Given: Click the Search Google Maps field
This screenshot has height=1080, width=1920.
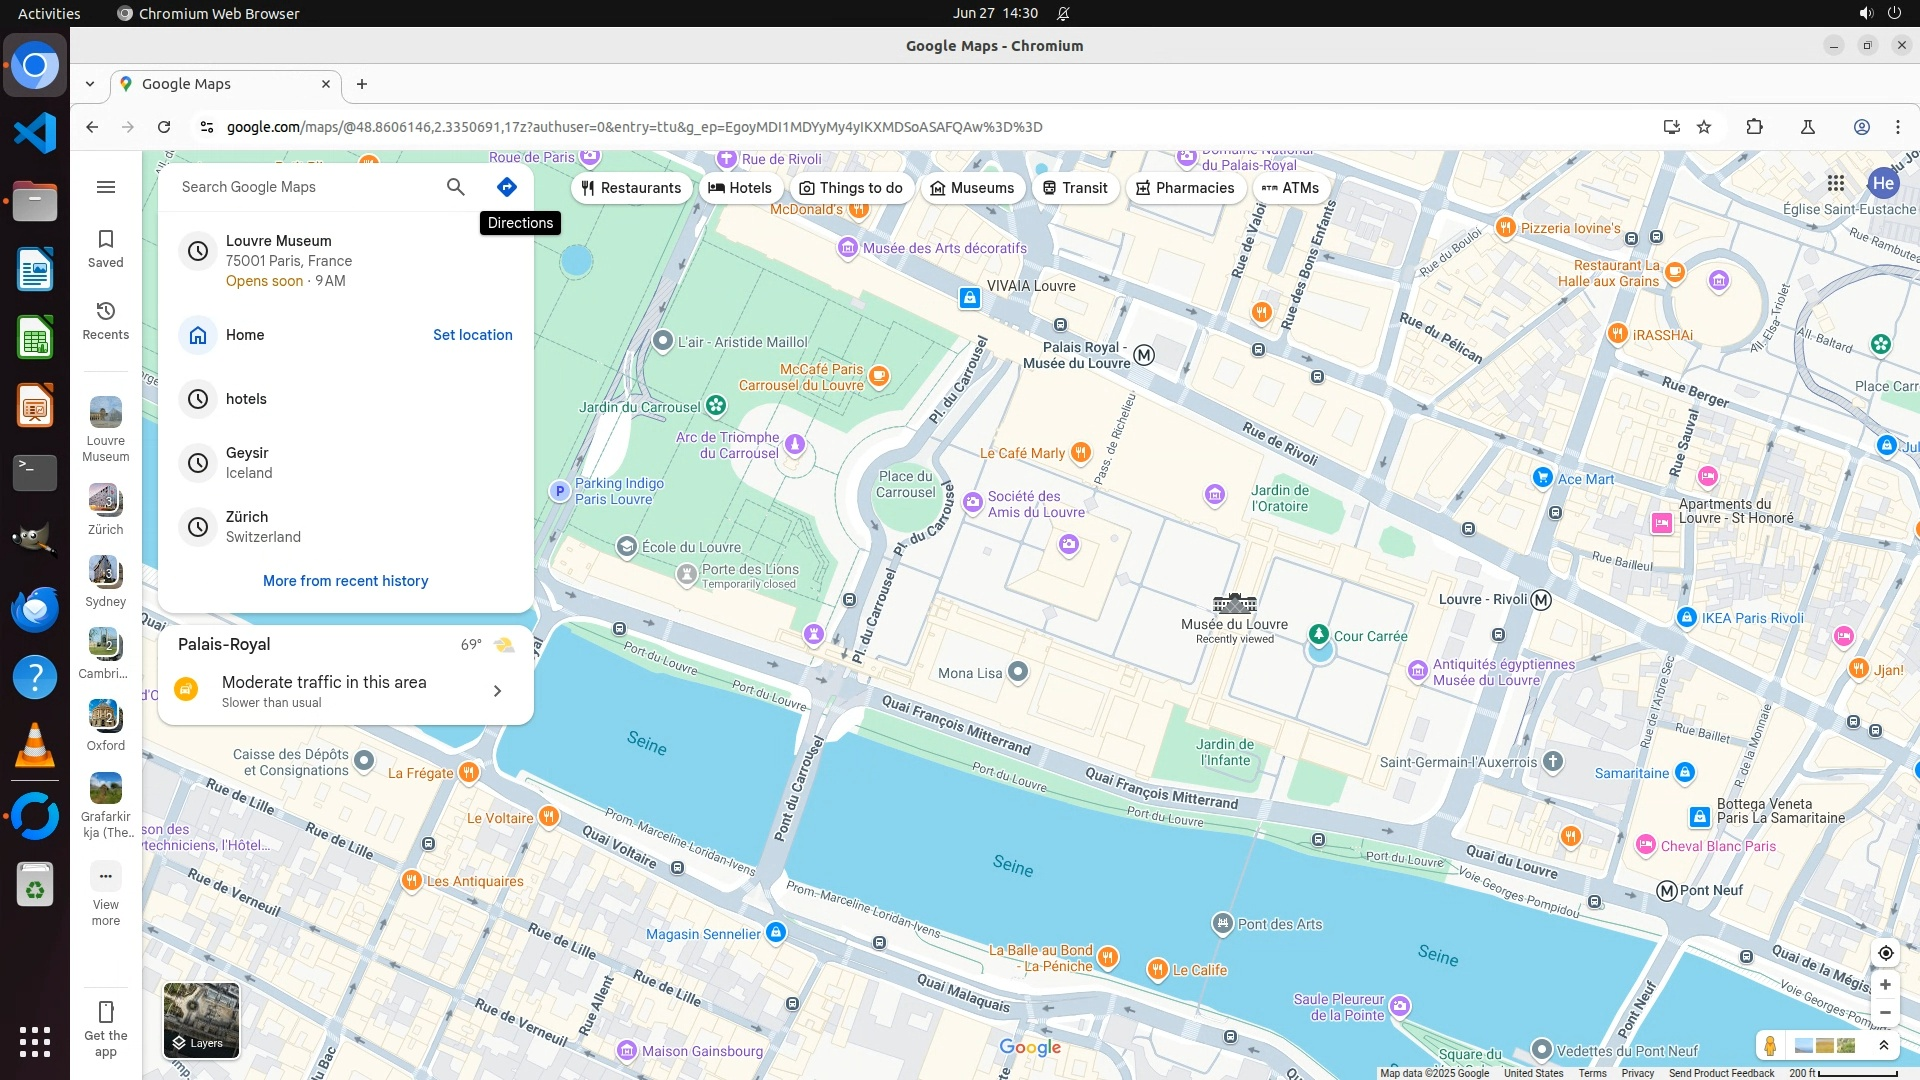Looking at the screenshot, I should [300, 187].
